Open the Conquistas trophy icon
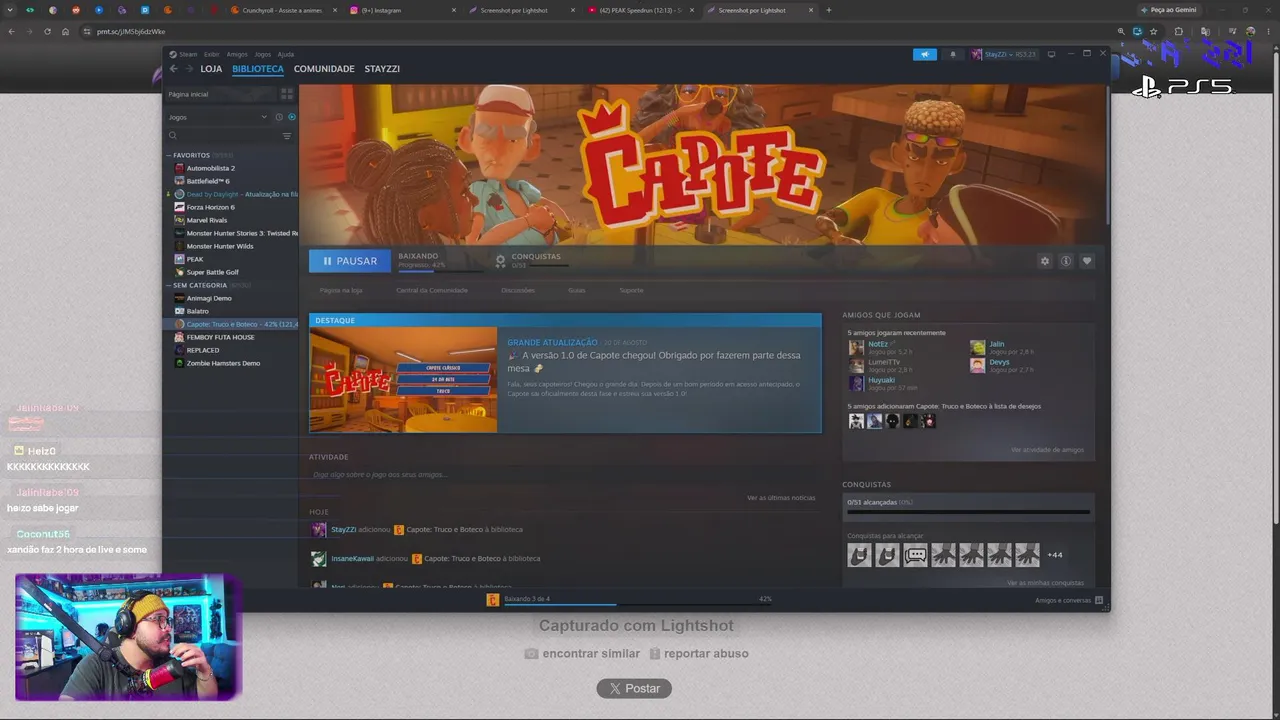 501,261
